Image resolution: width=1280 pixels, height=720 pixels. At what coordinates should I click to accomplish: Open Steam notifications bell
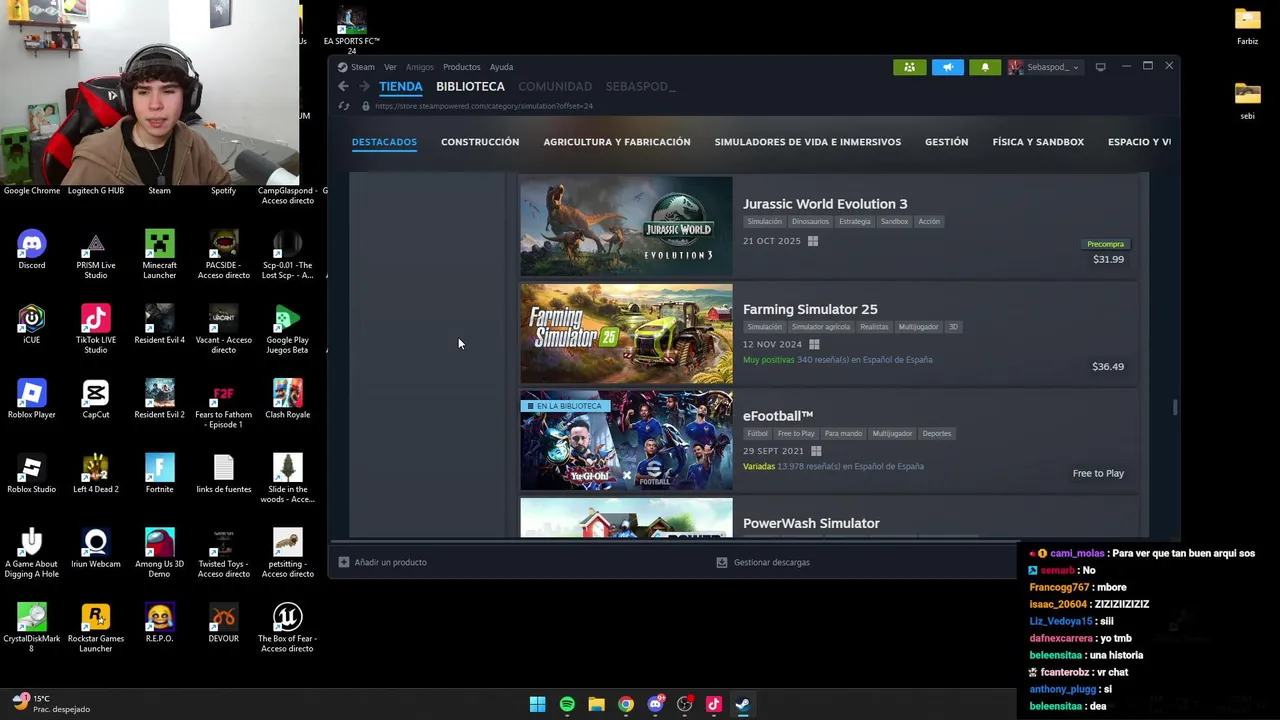tap(985, 67)
